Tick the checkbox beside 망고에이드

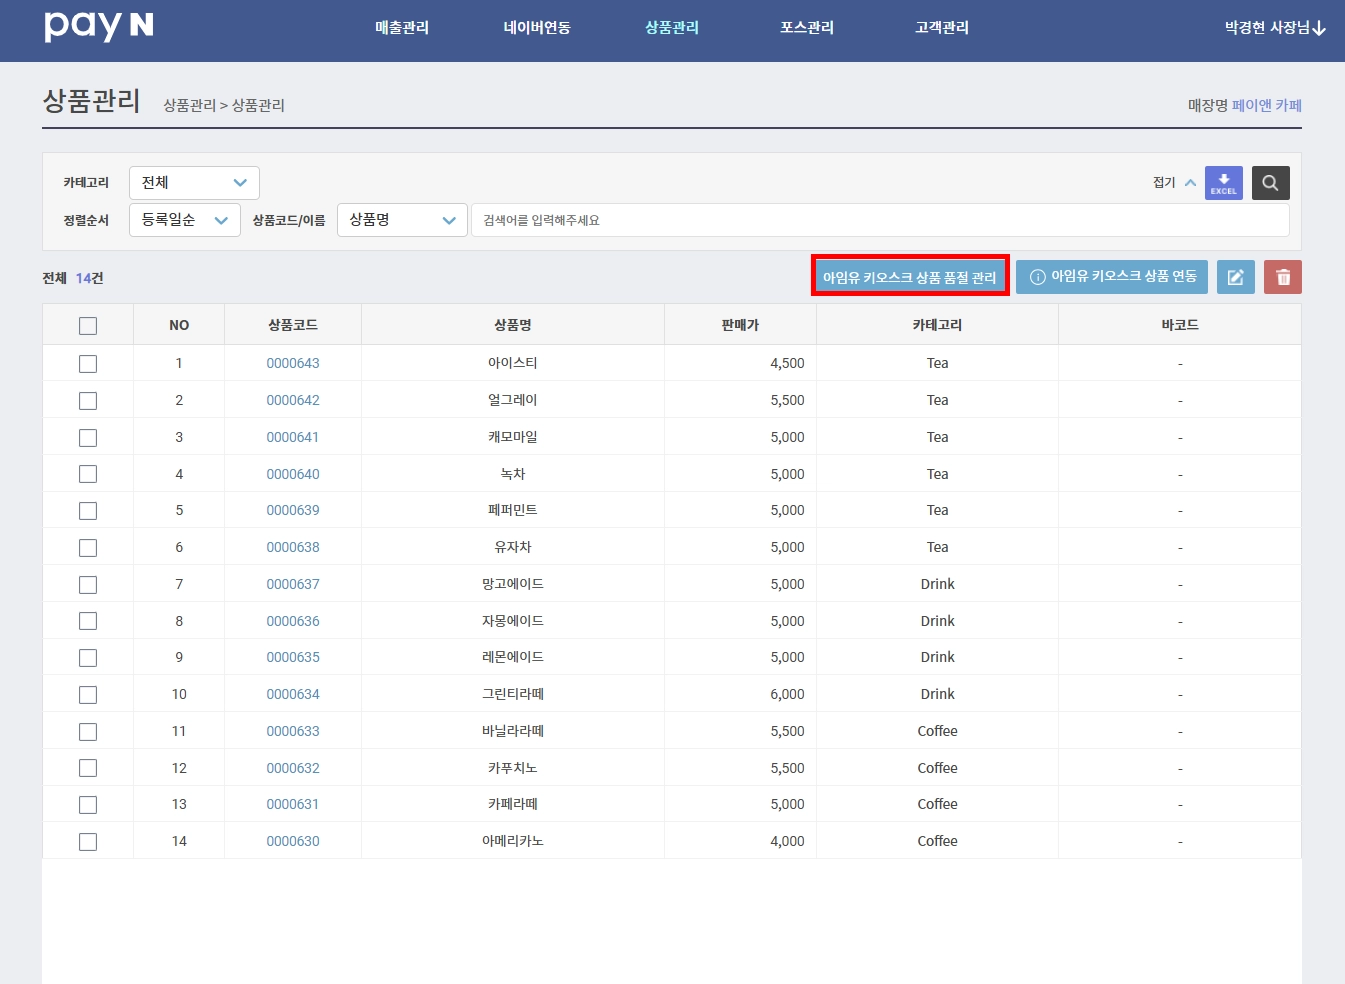coord(88,584)
